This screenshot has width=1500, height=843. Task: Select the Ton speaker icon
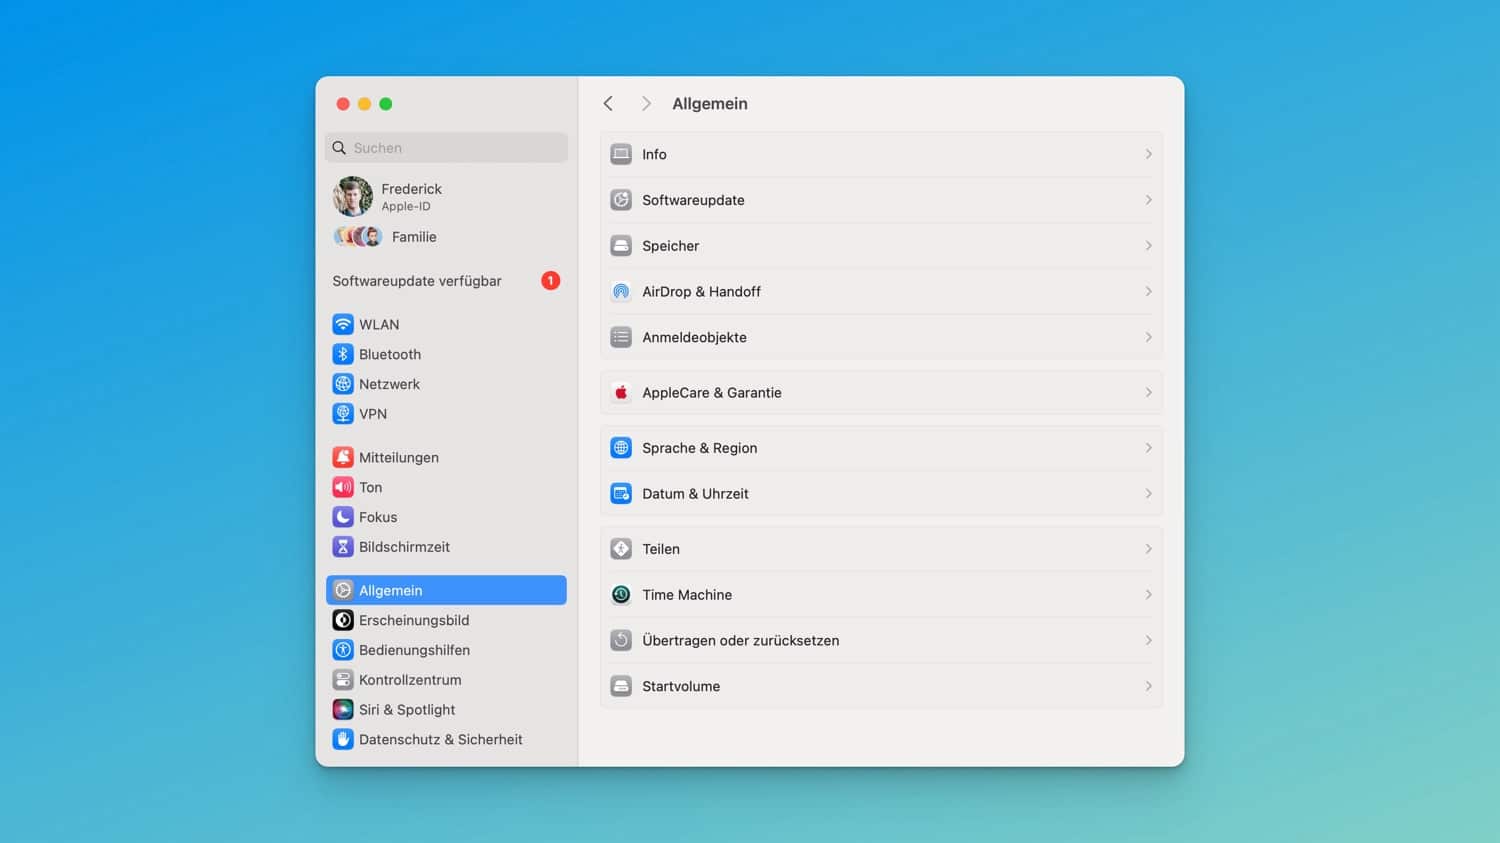(x=343, y=487)
